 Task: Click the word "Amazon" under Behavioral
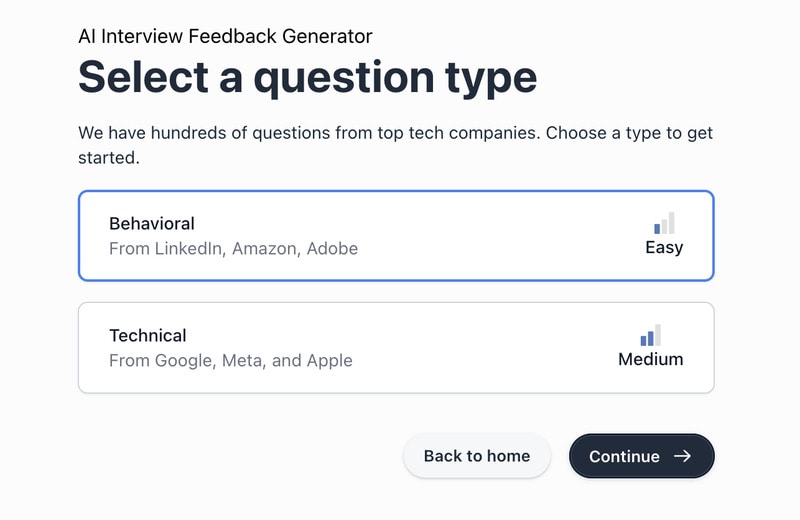pos(265,249)
